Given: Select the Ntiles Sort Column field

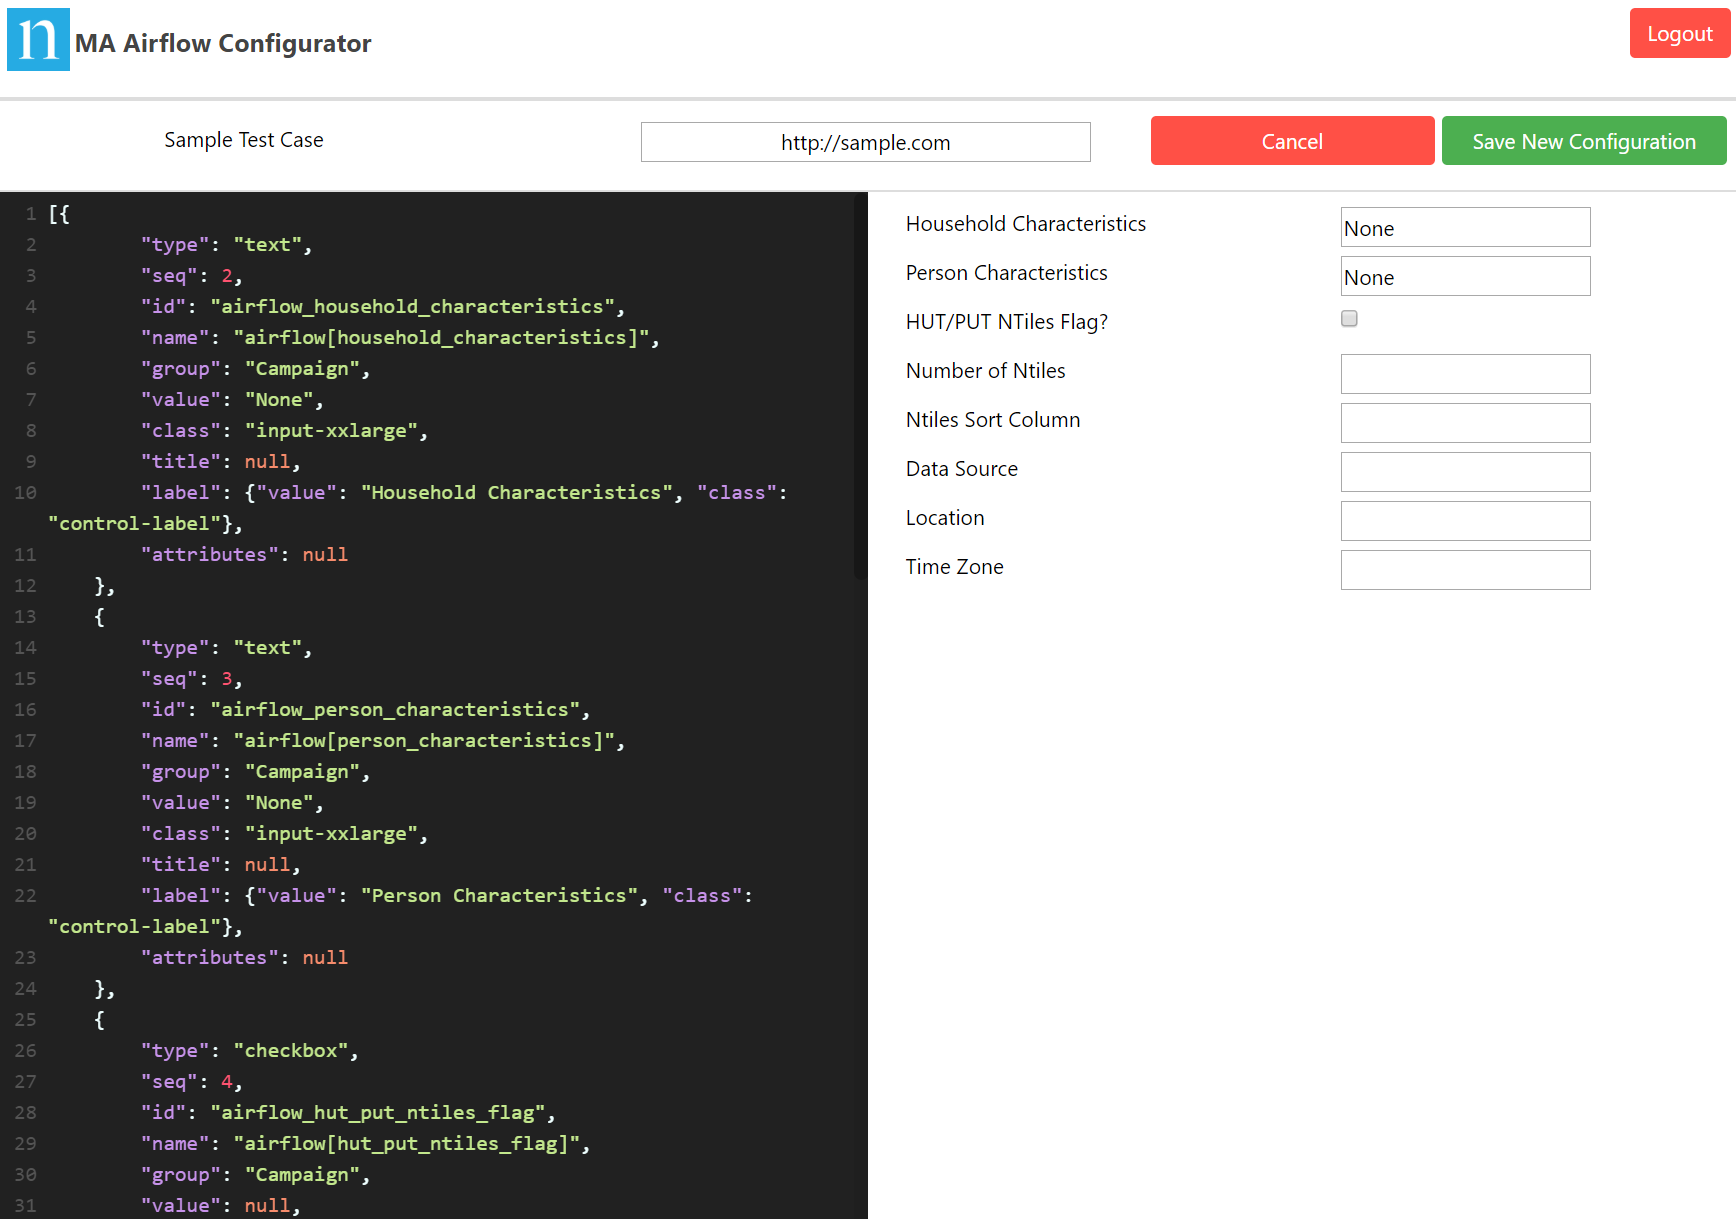Looking at the screenshot, I should pyautogui.click(x=1464, y=423).
